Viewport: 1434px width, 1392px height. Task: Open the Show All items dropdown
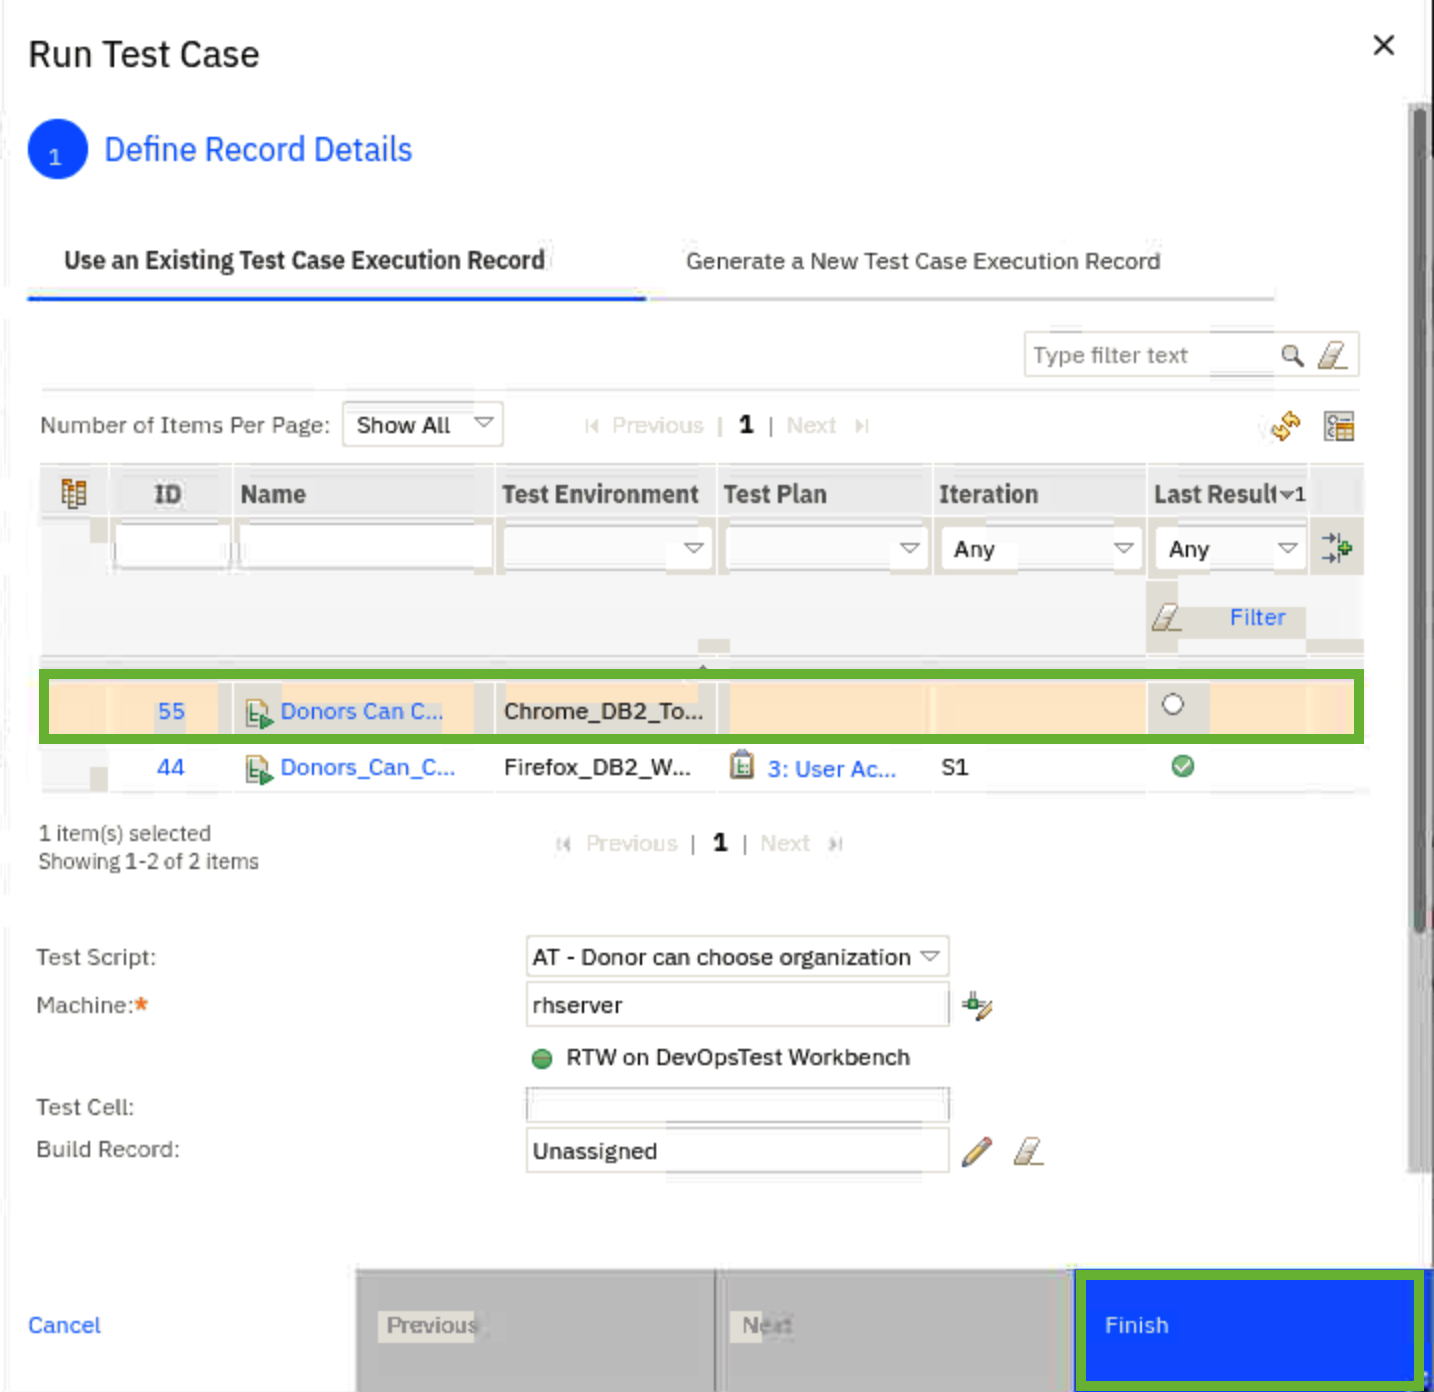[422, 425]
